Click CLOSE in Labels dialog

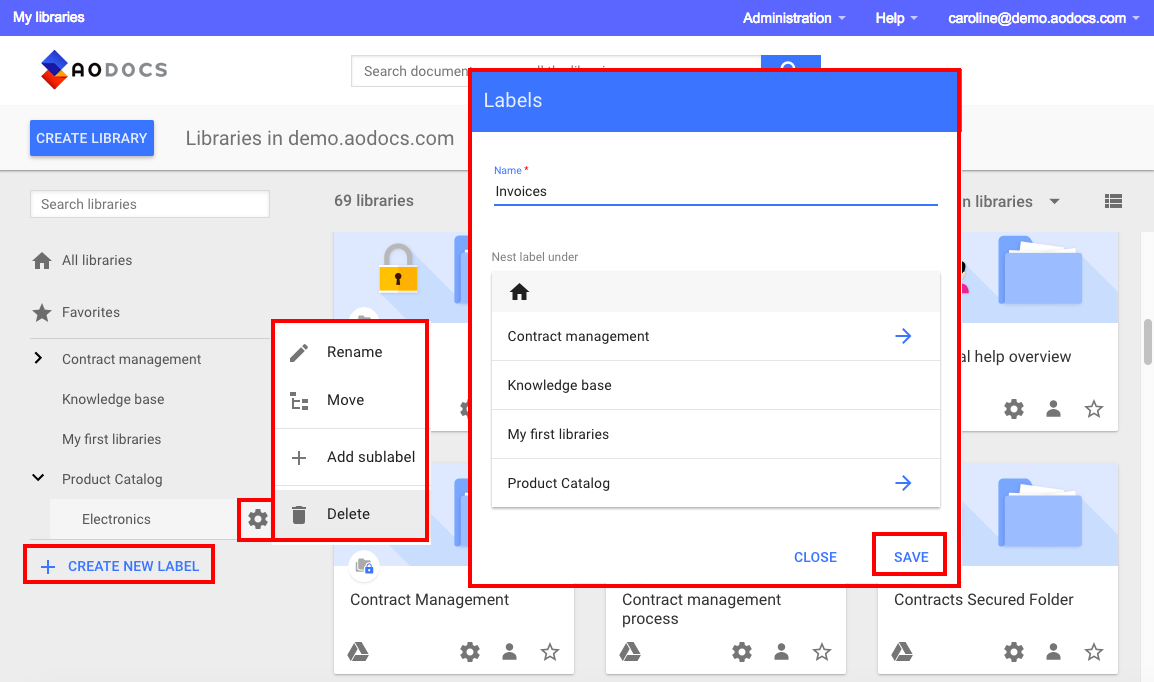pyautogui.click(x=815, y=557)
